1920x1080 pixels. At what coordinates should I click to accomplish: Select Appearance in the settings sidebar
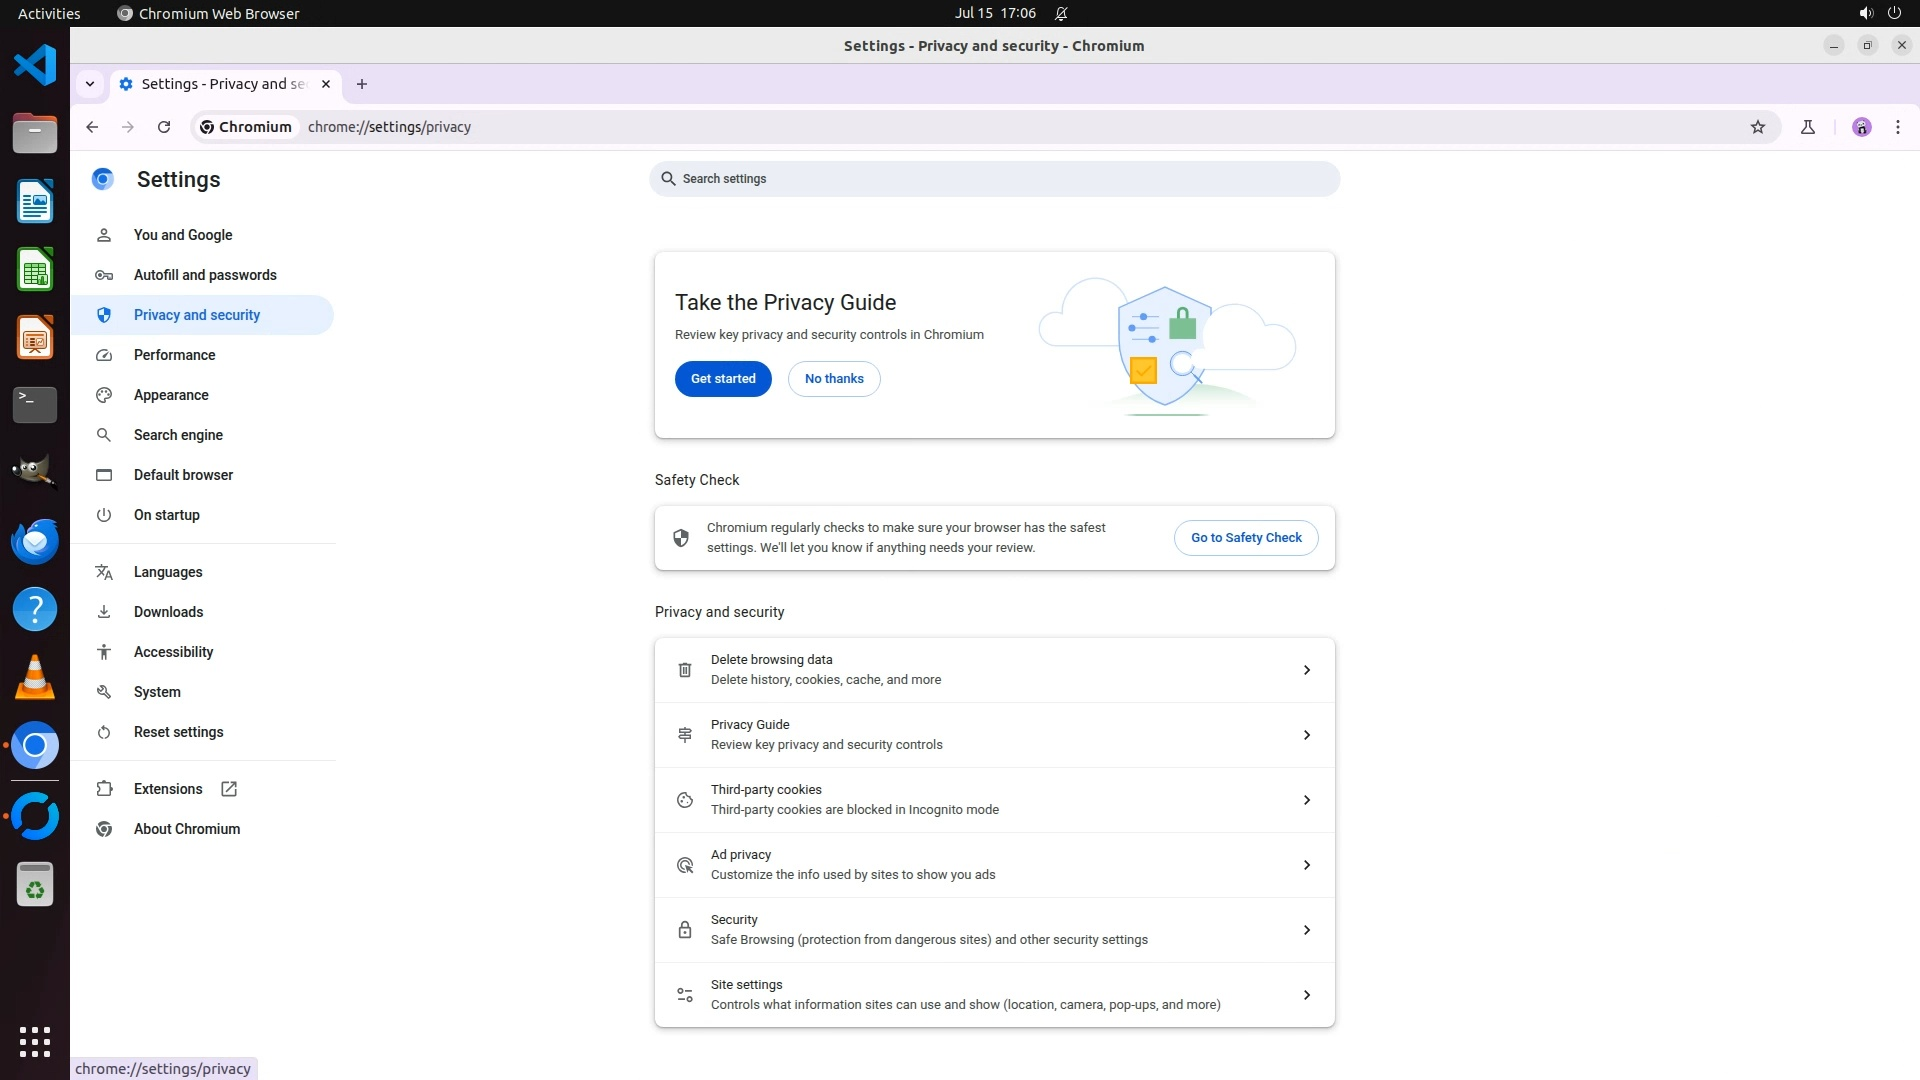point(171,395)
